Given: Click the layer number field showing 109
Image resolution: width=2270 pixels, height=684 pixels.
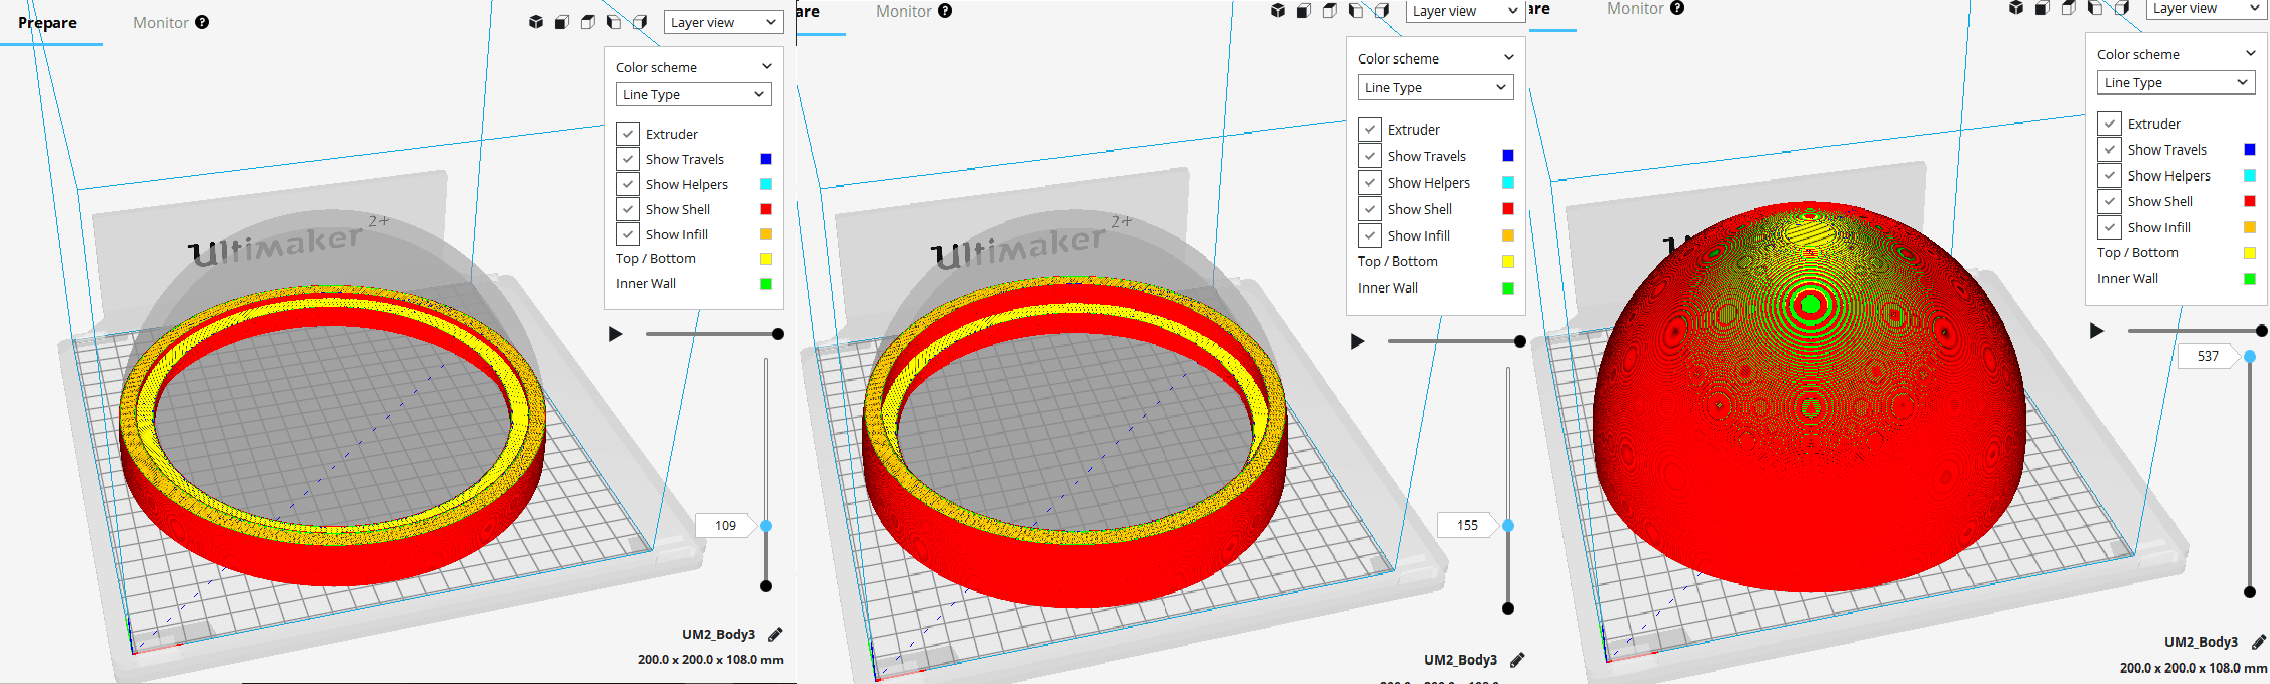Looking at the screenshot, I should point(725,525).
